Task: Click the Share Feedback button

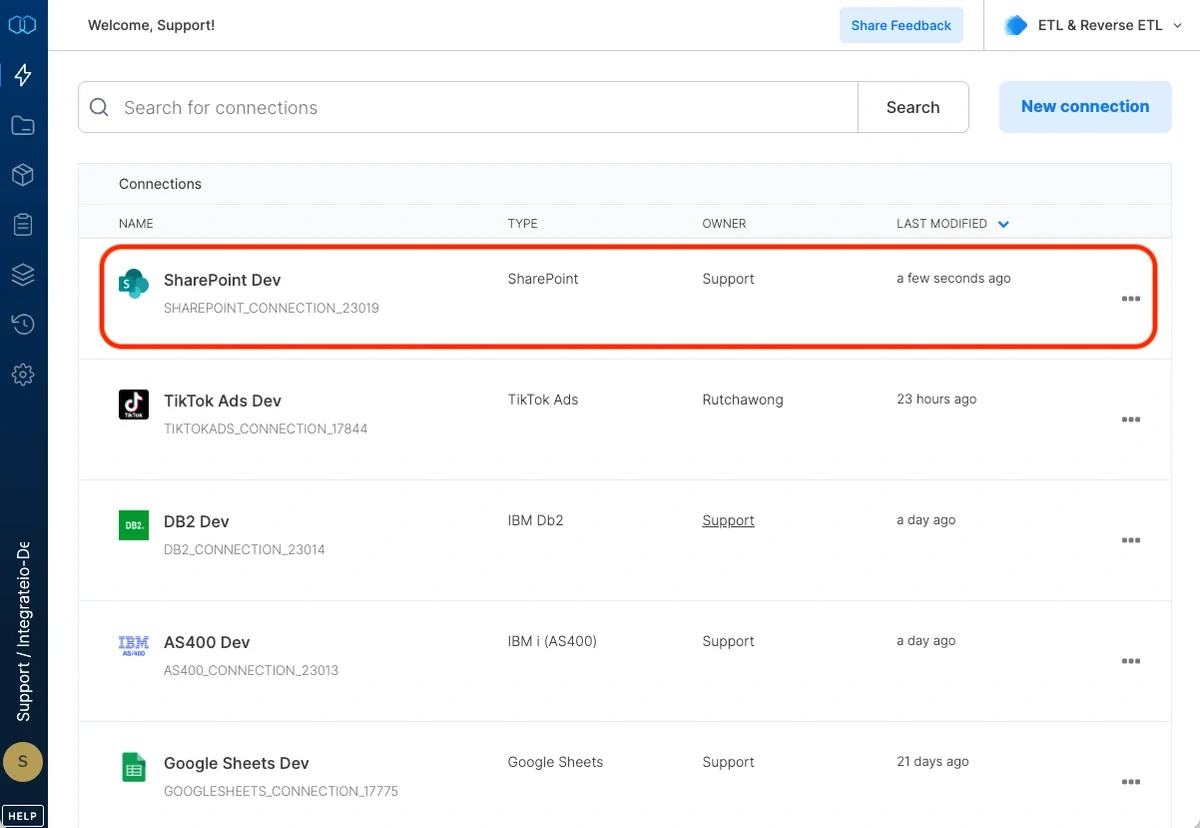Action: point(901,25)
